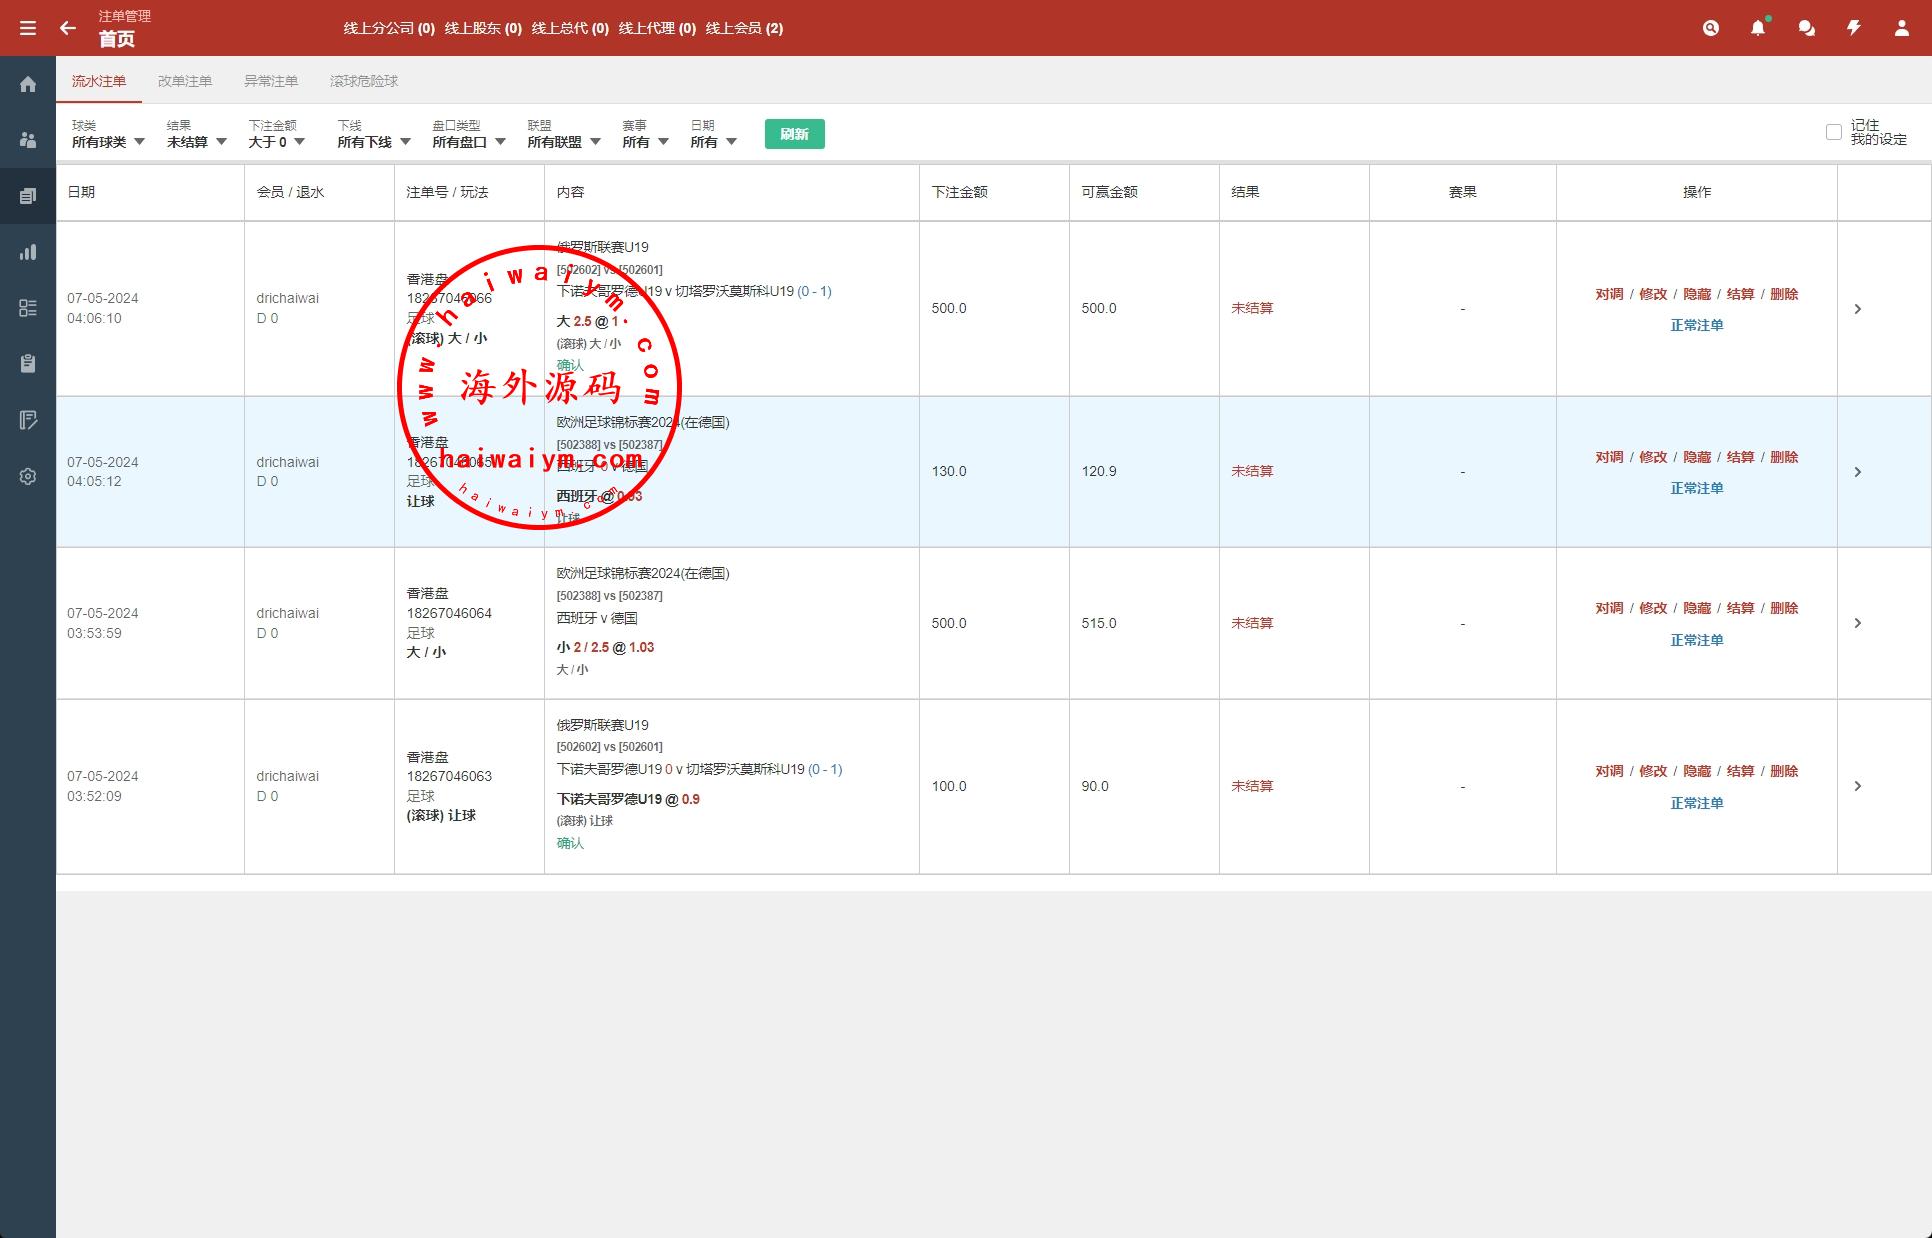Open the hamburger menu icon
The image size is (1932, 1238).
click(x=28, y=28)
